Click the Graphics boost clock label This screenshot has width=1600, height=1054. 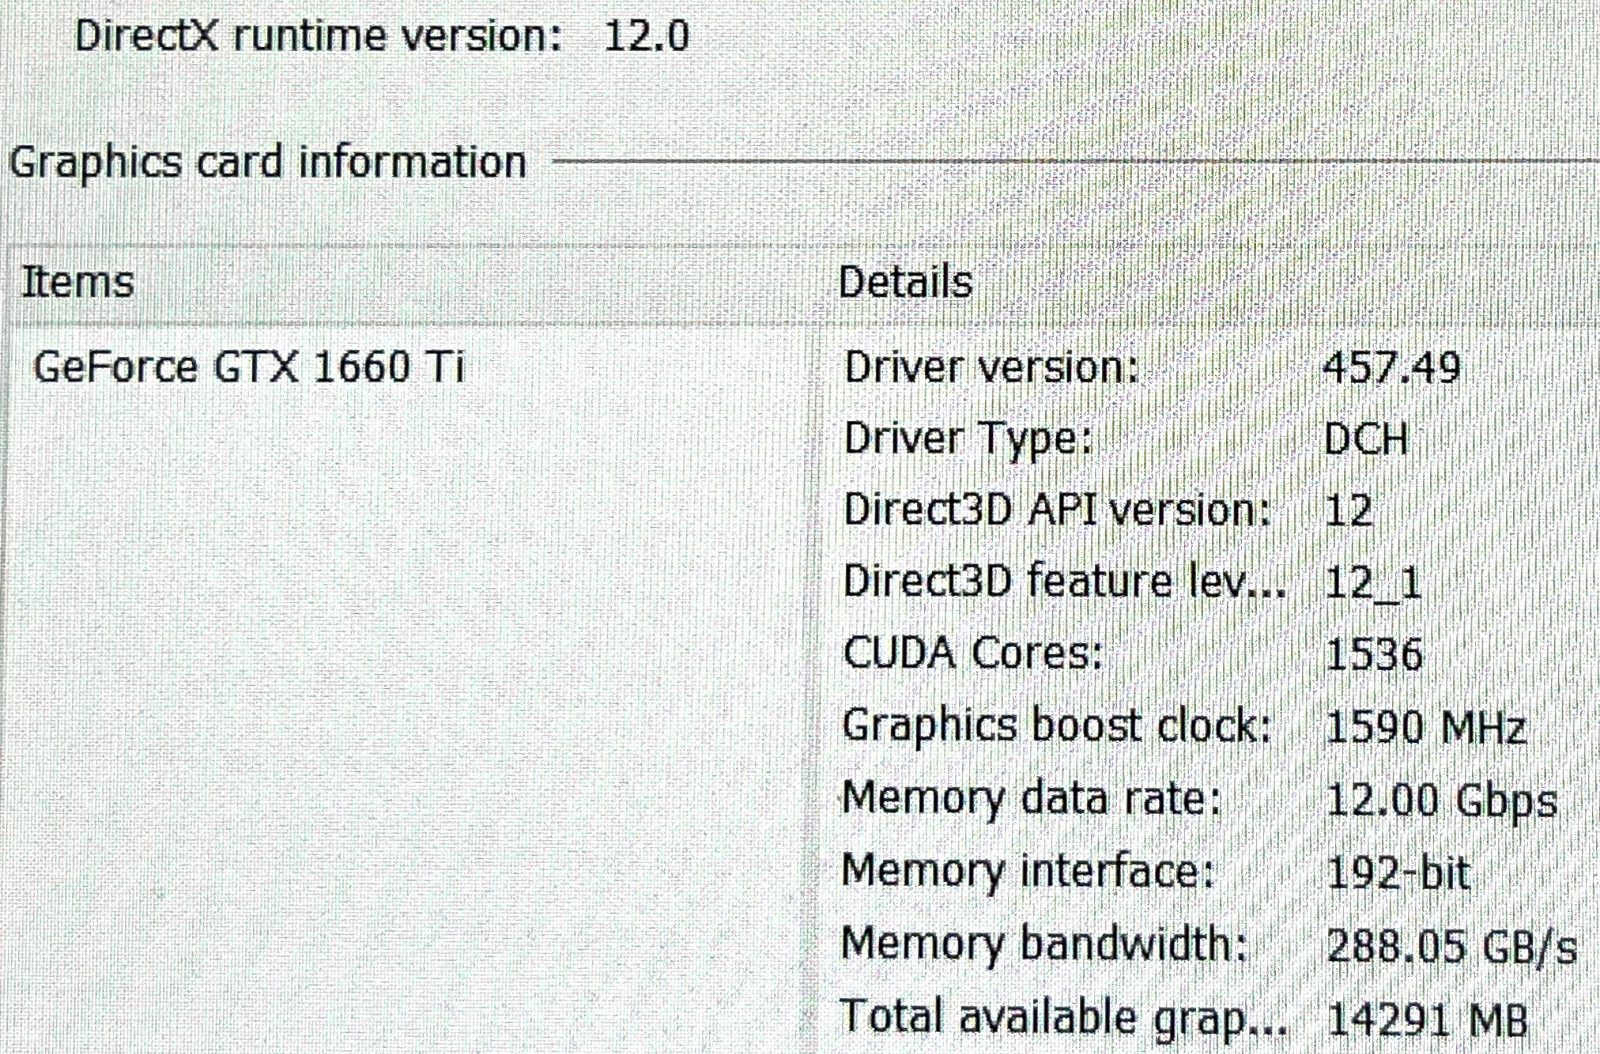click(x=1056, y=726)
